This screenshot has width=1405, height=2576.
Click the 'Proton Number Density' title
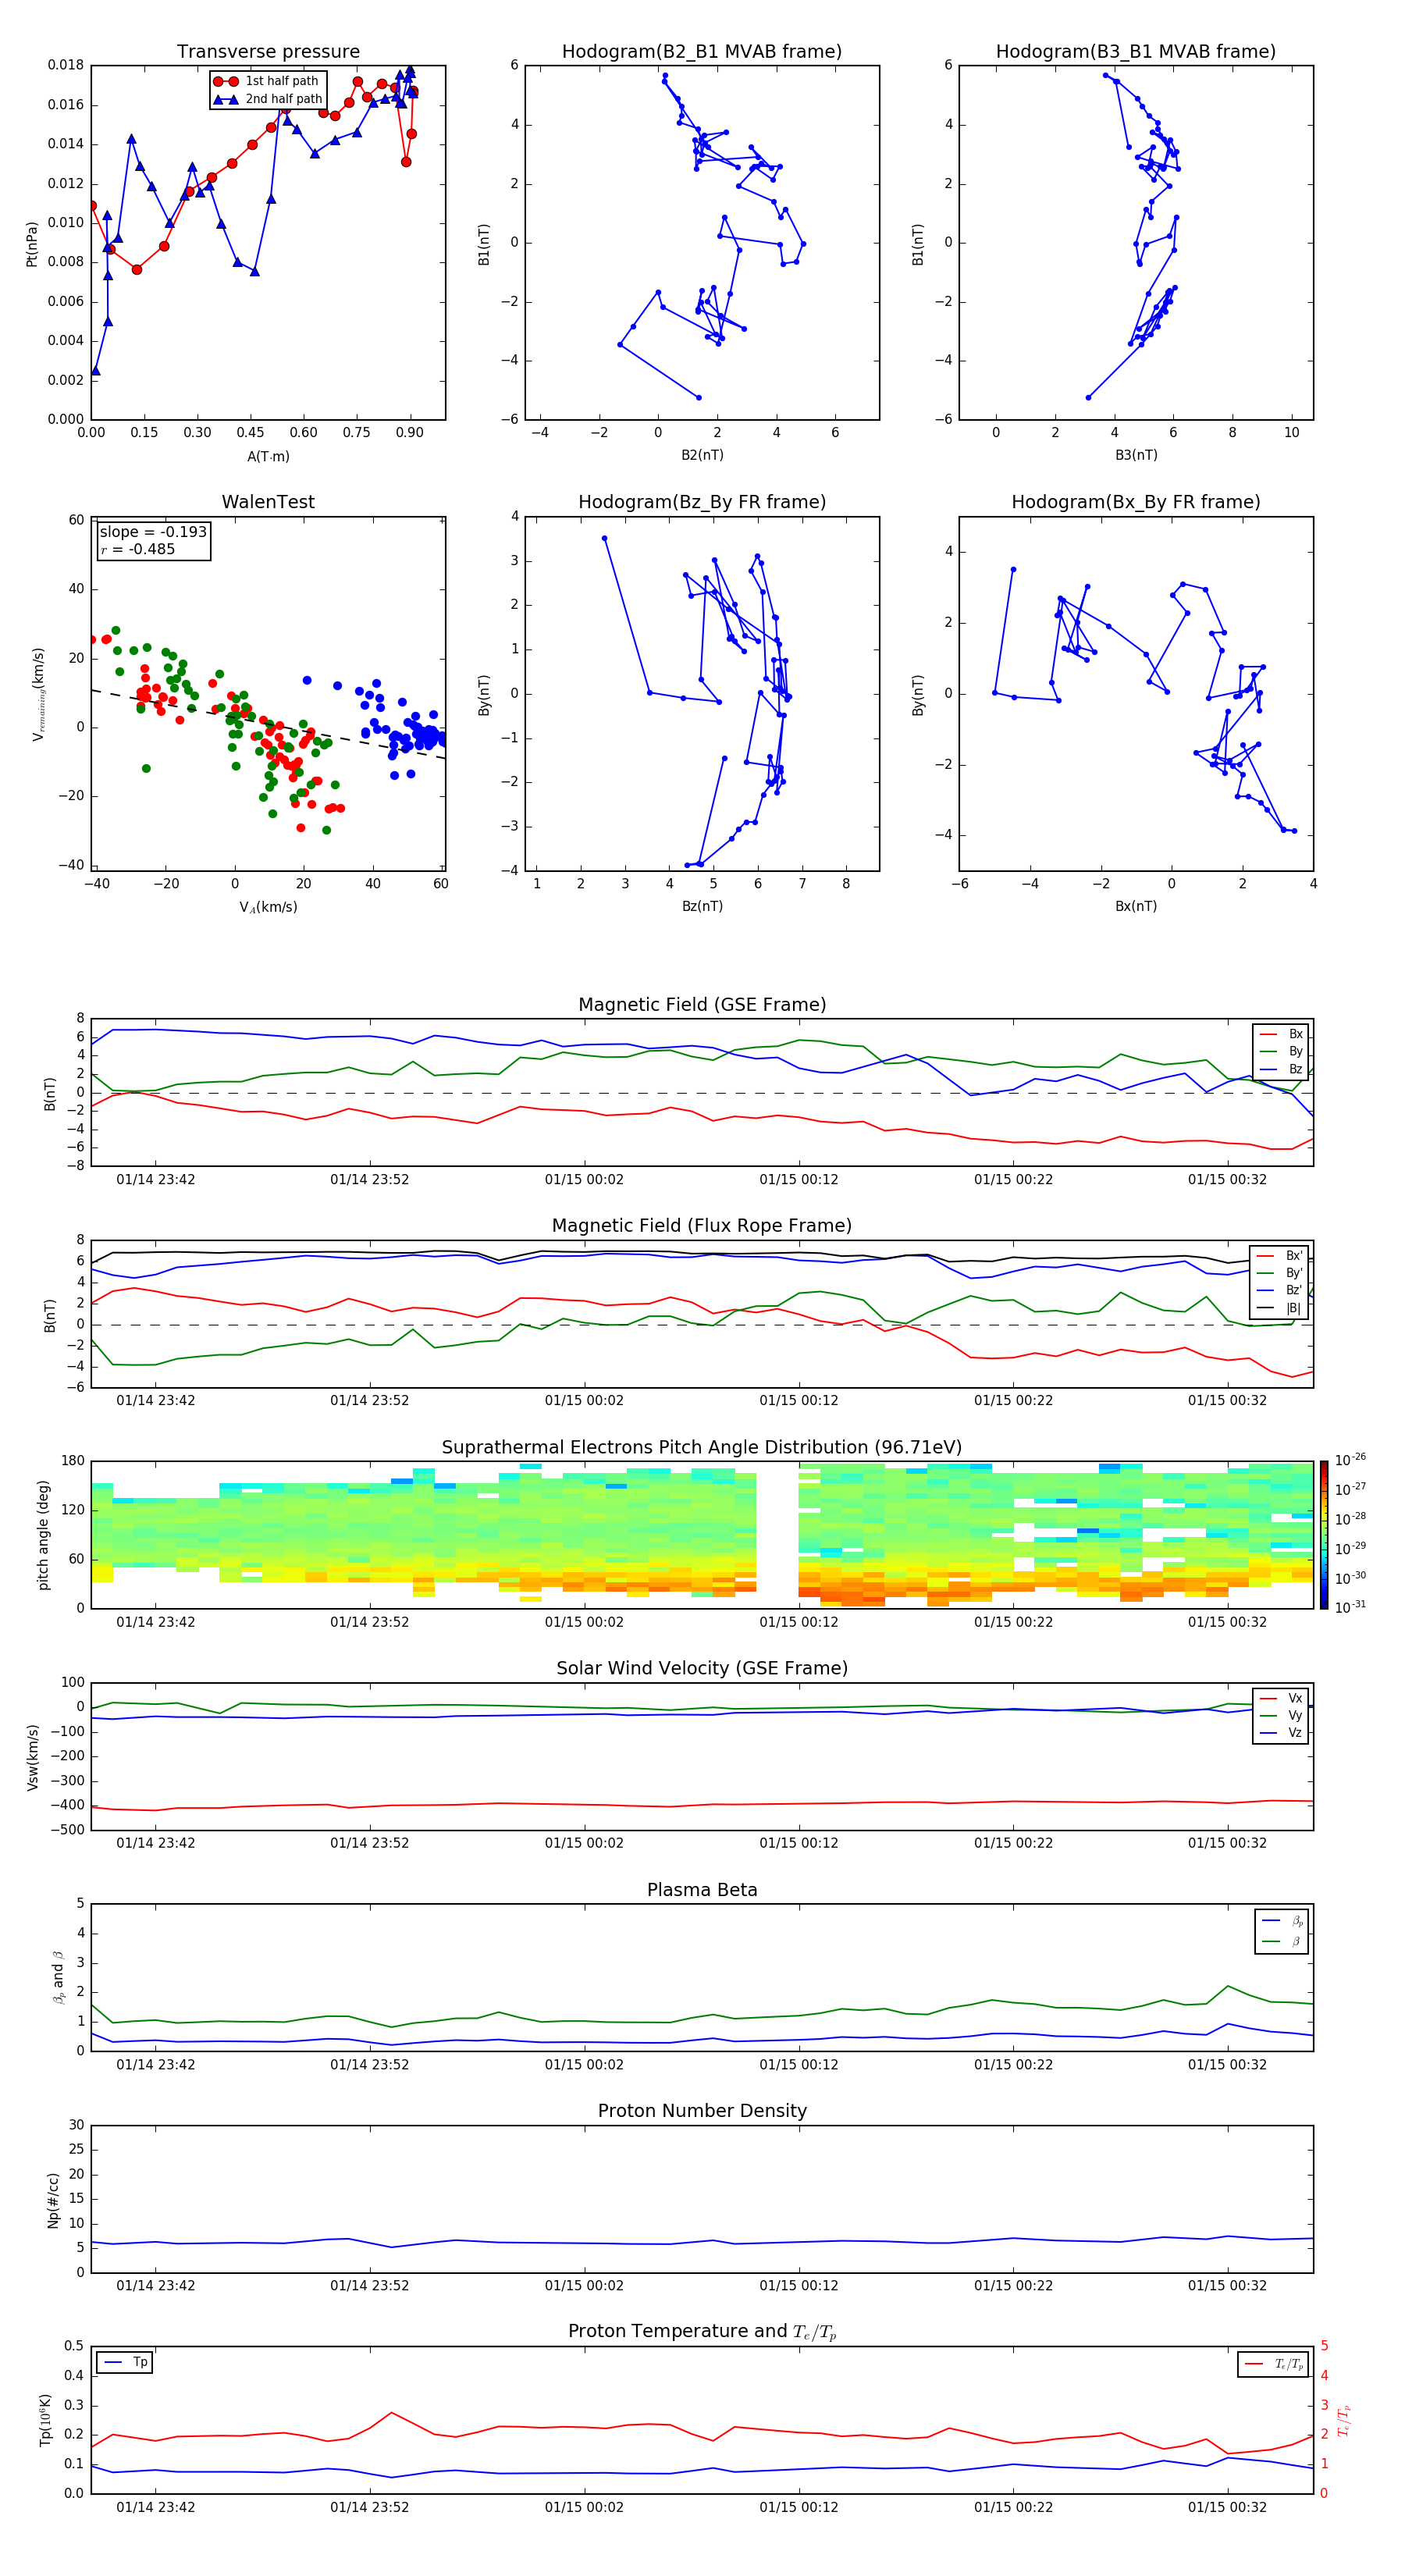coord(702,2111)
